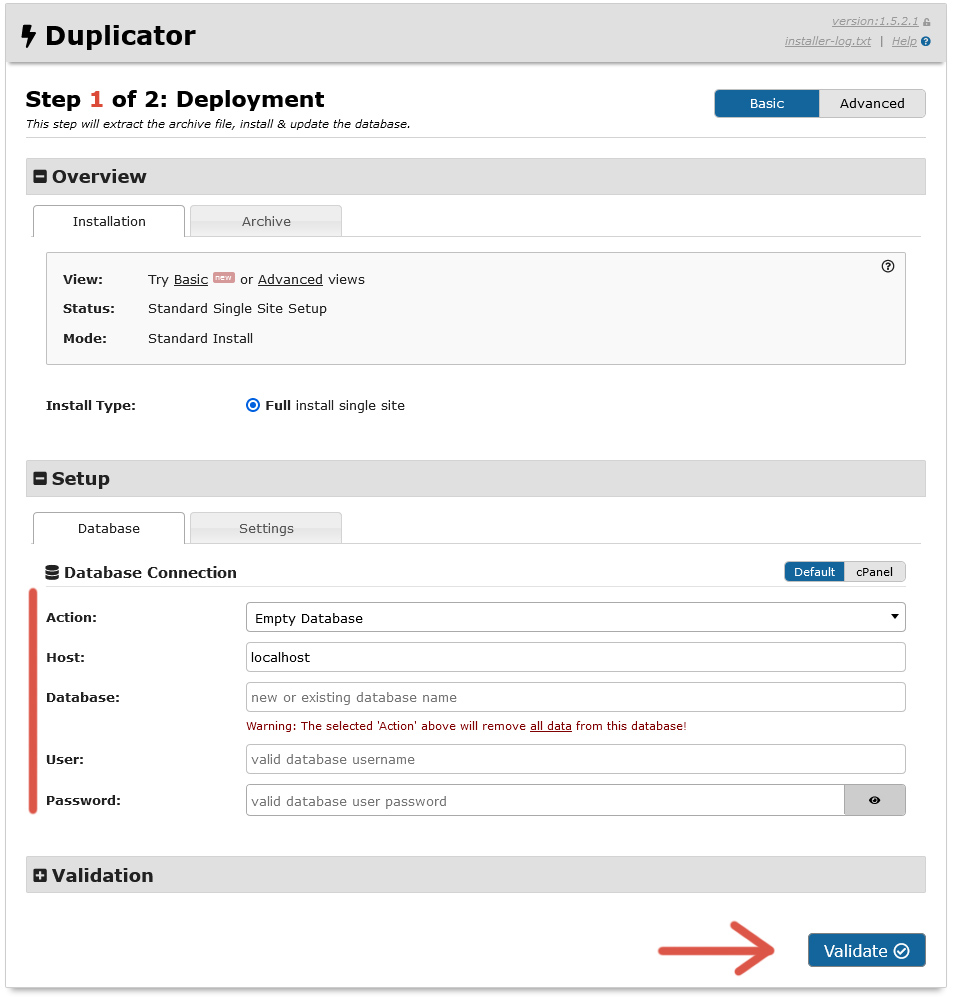Image resolution: width=955 pixels, height=997 pixels.
Task: Select cPanel database connection mode
Action: click(x=874, y=572)
